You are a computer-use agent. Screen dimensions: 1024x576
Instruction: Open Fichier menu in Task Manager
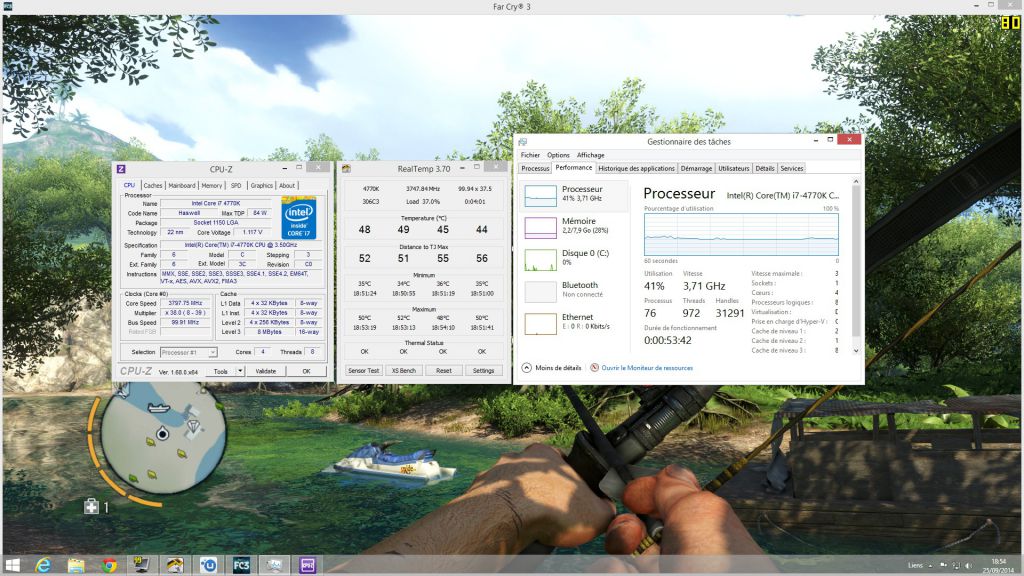tap(530, 155)
